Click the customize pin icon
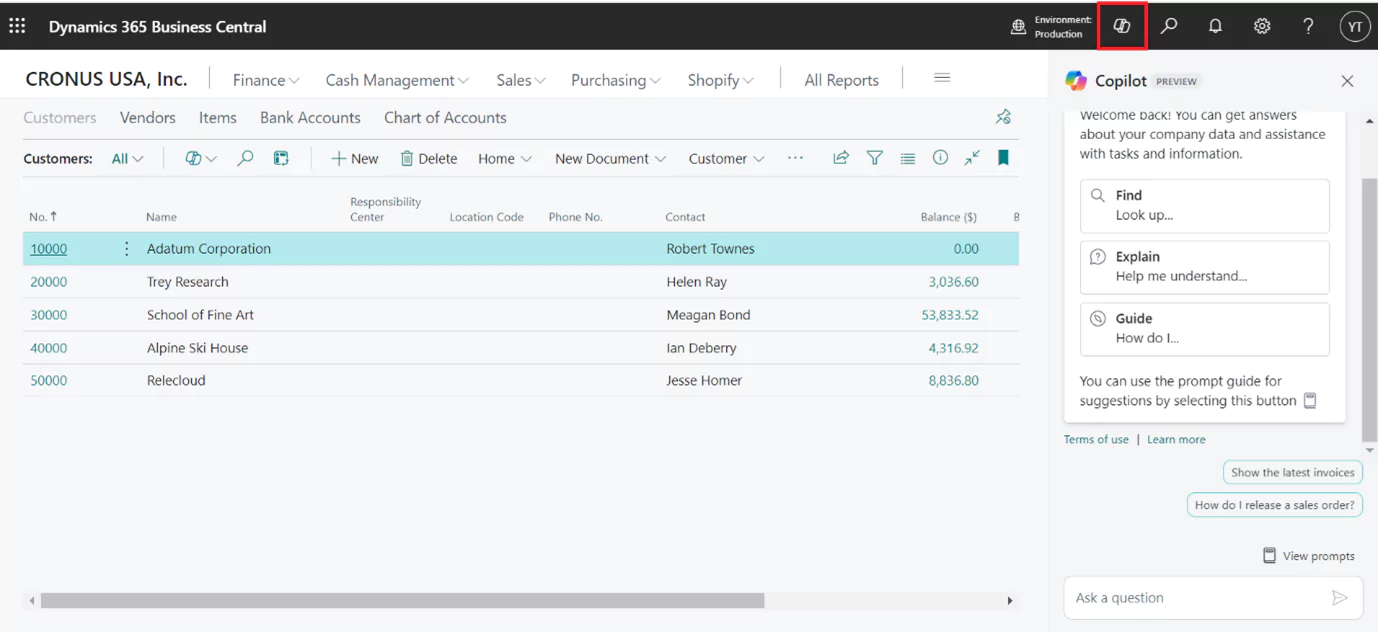 coord(1003,117)
